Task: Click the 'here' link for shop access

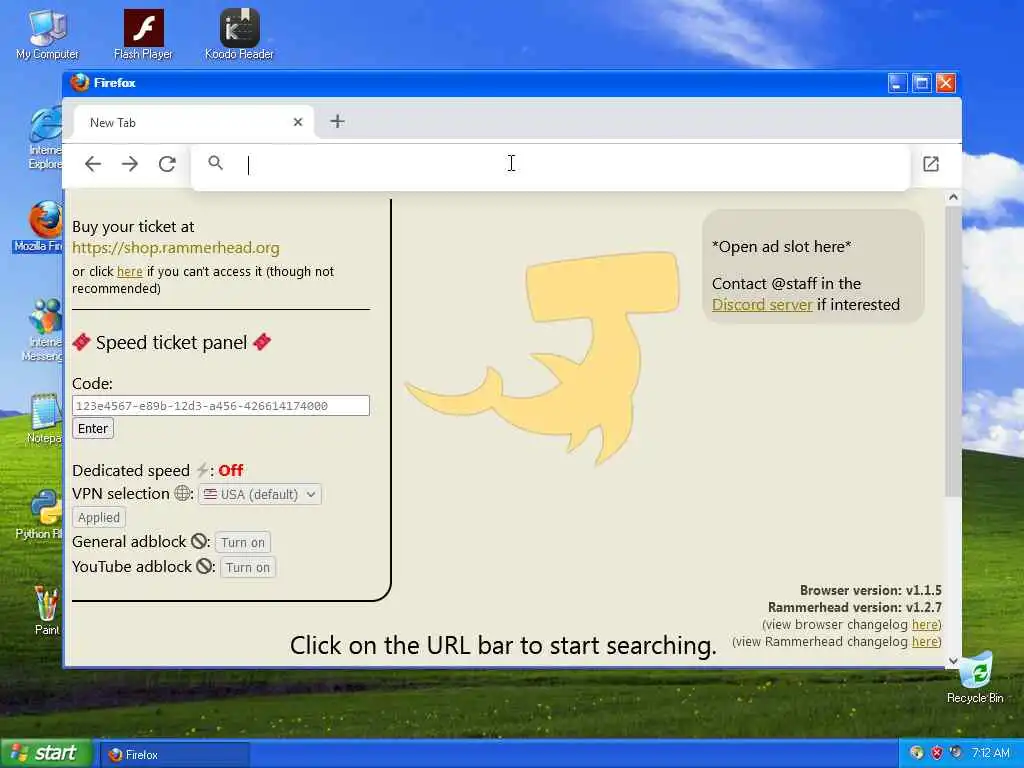Action: [x=129, y=271]
